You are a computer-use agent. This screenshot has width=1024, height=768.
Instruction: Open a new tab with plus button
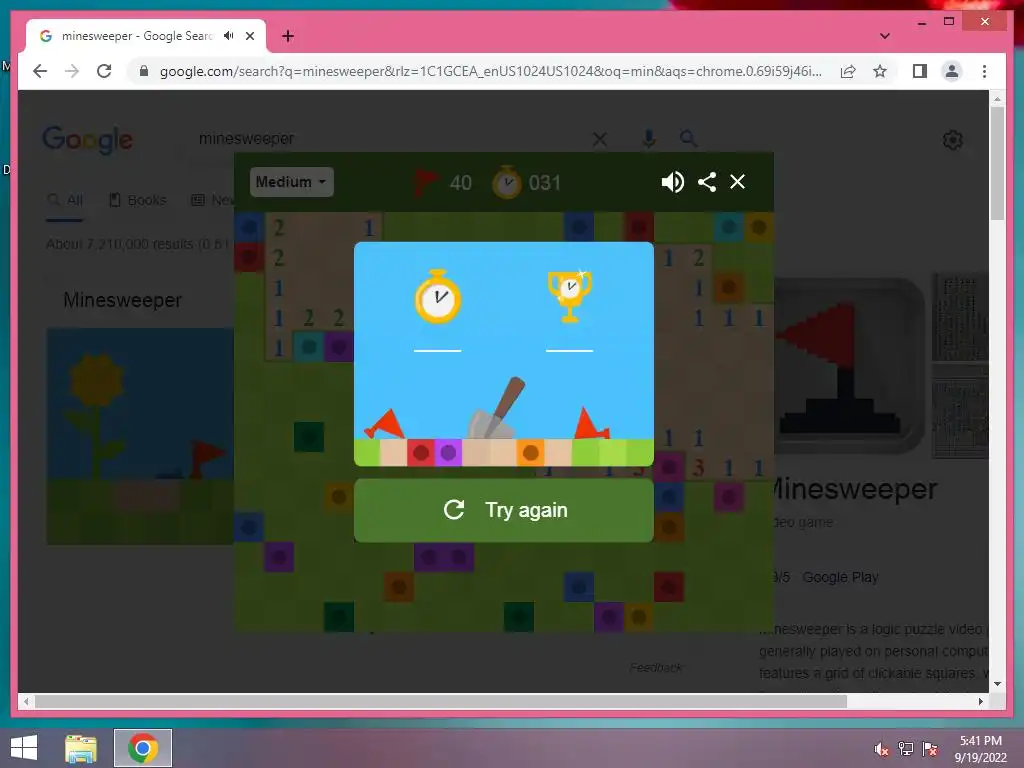pyautogui.click(x=288, y=36)
